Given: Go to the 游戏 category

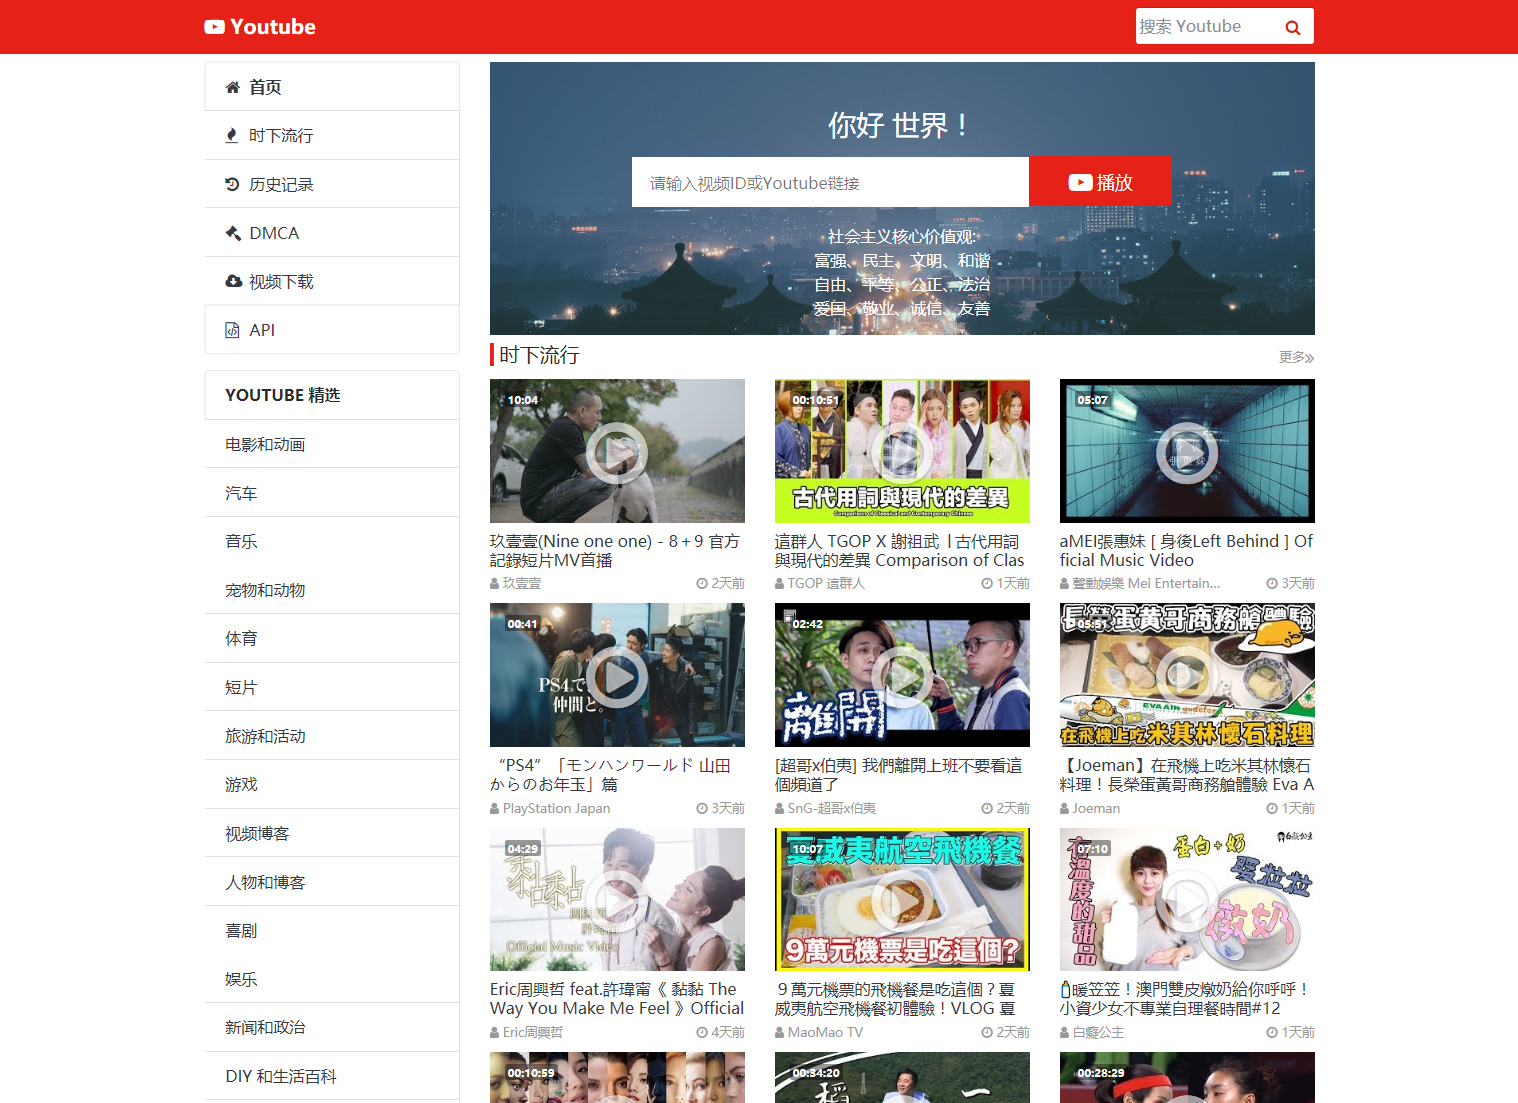Looking at the screenshot, I should point(241,785).
